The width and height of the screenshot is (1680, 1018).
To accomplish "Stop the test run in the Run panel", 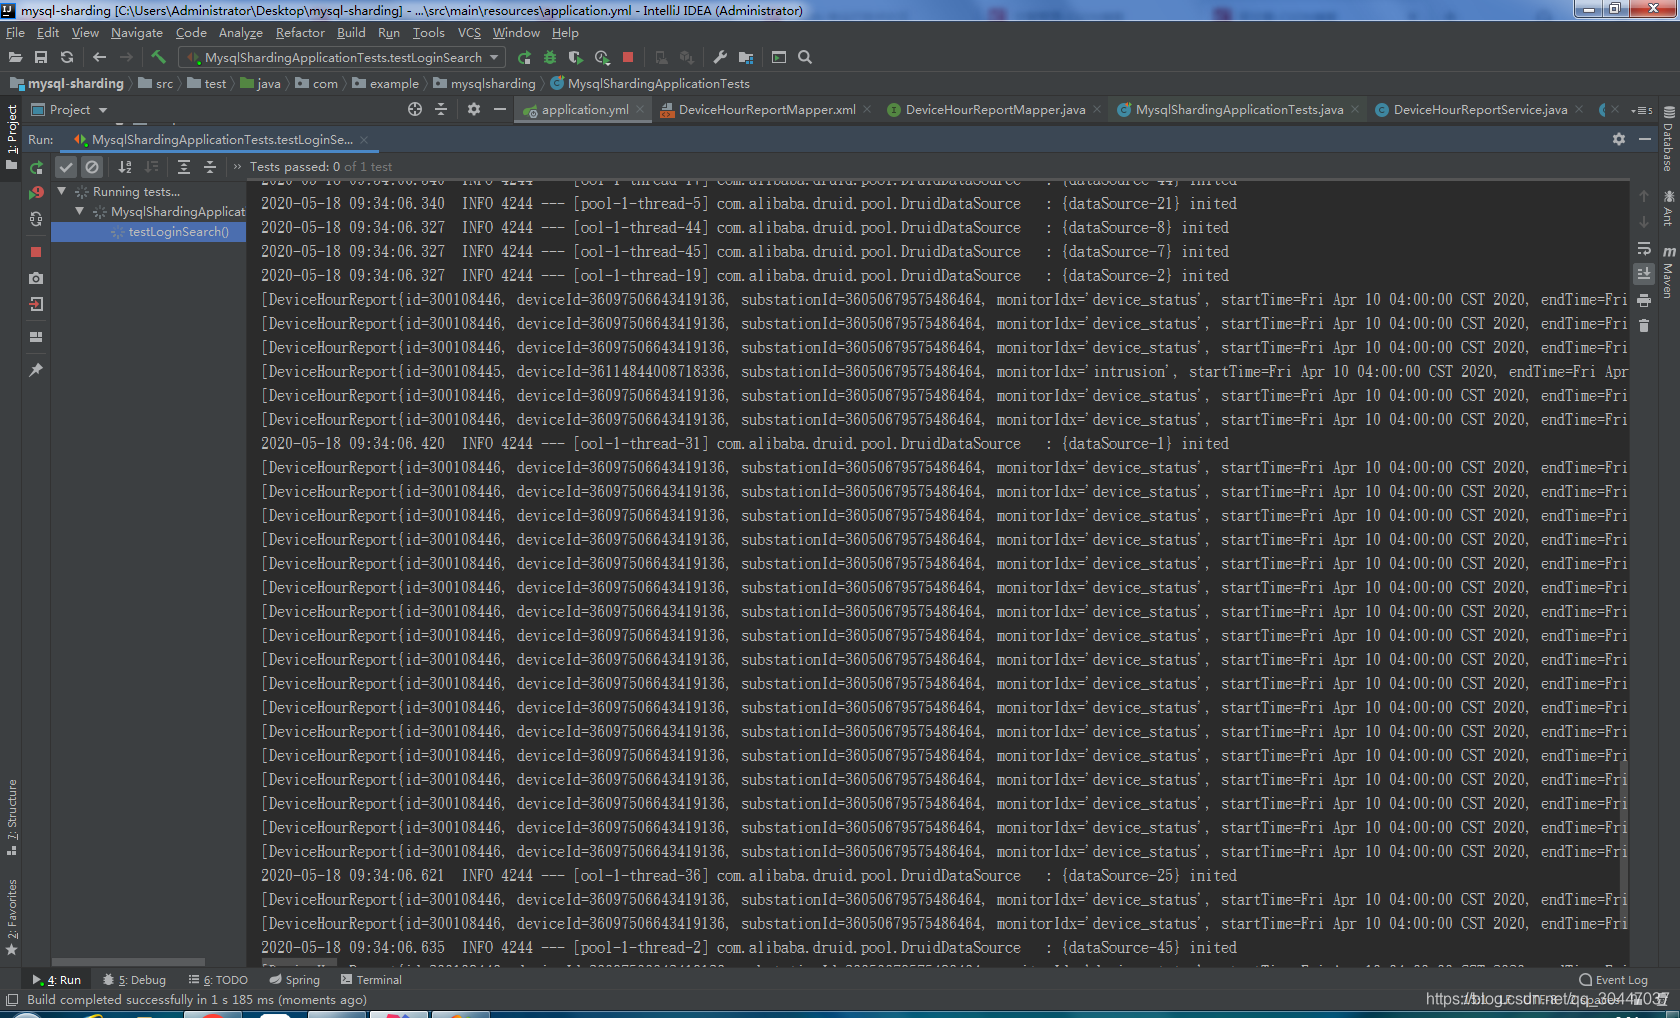I will pyautogui.click(x=36, y=252).
